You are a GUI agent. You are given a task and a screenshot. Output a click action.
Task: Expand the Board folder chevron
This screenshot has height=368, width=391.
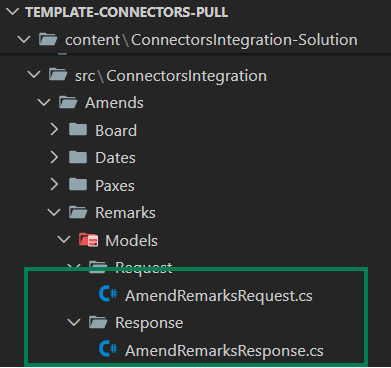54,130
